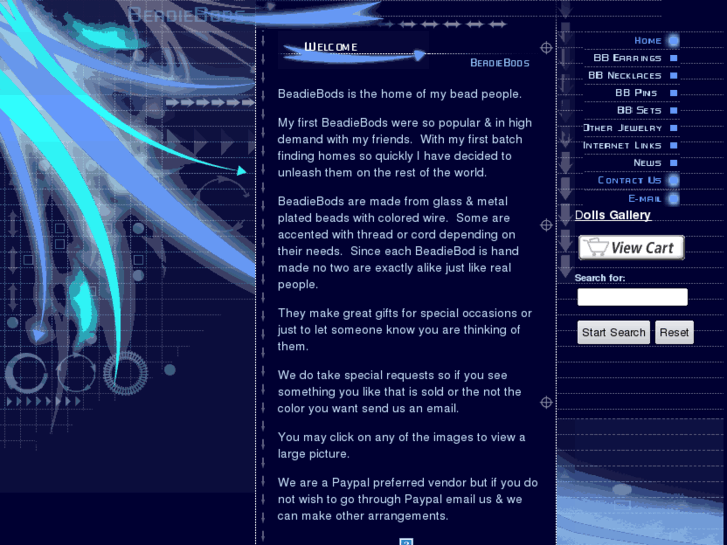Browse Other Jewelry page
Viewport: 727px width, 545px height.
point(622,128)
